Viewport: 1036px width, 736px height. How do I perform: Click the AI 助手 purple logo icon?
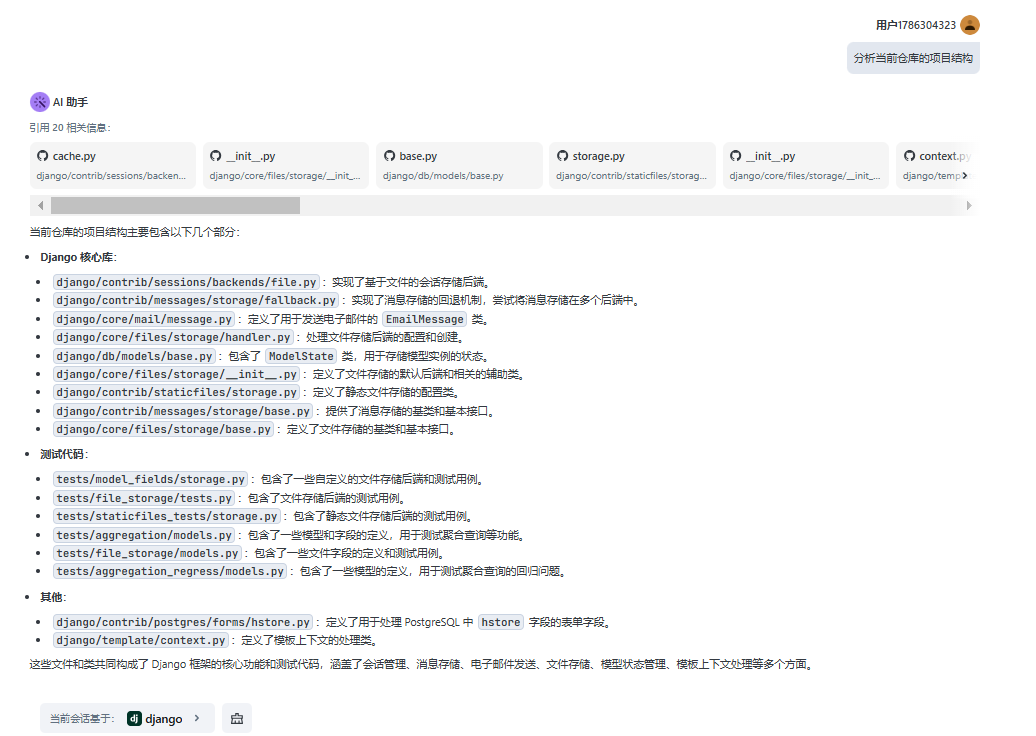[x=40, y=102]
